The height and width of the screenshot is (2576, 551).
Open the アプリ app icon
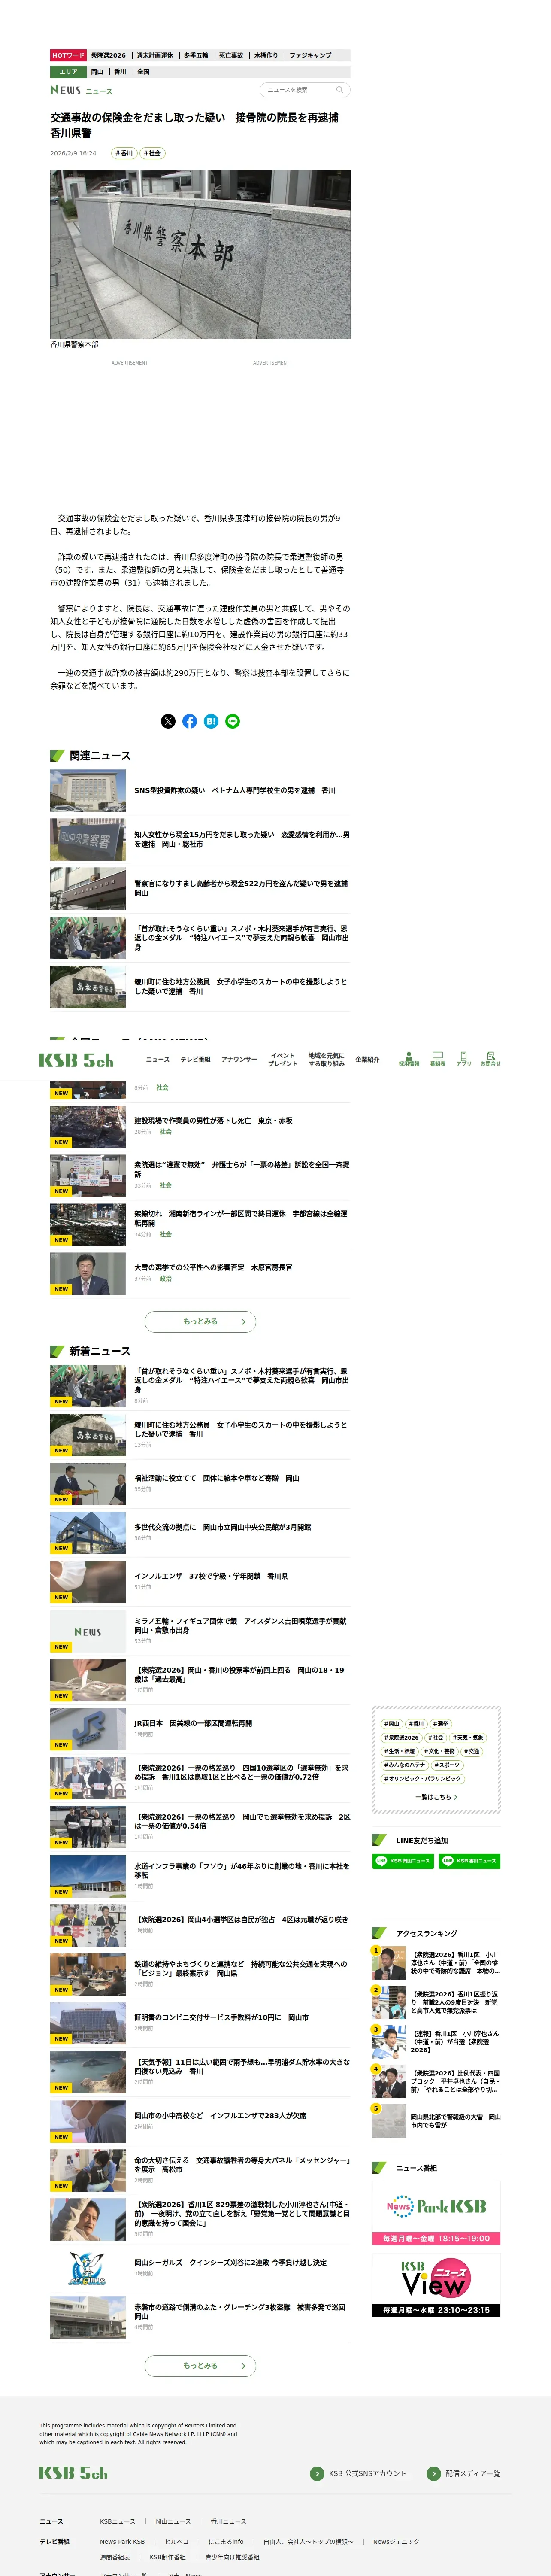(463, 1059)
